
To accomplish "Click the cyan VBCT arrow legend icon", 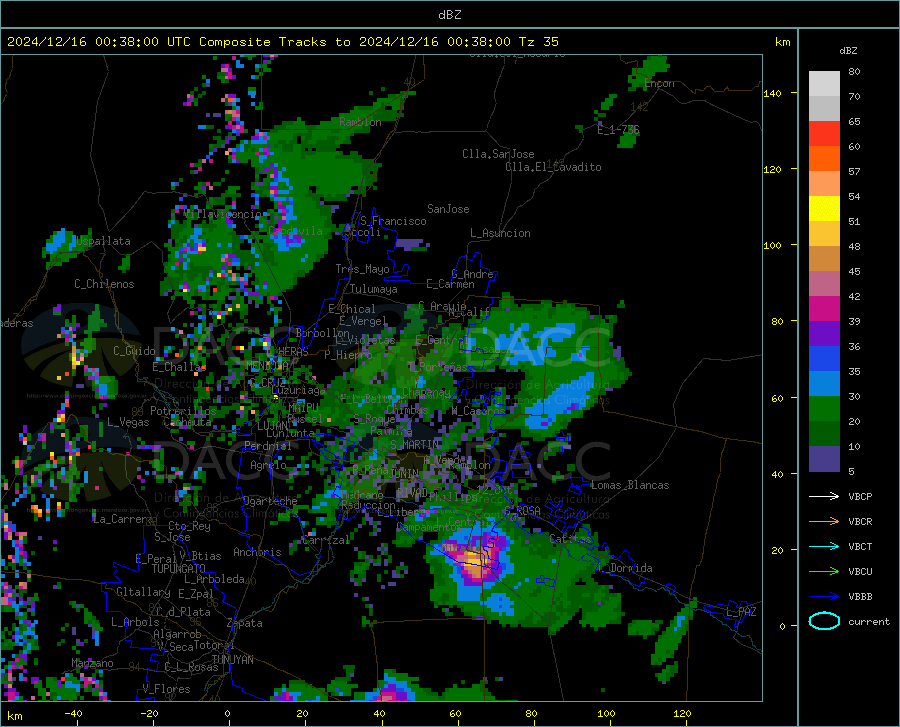I will [824, 546].
